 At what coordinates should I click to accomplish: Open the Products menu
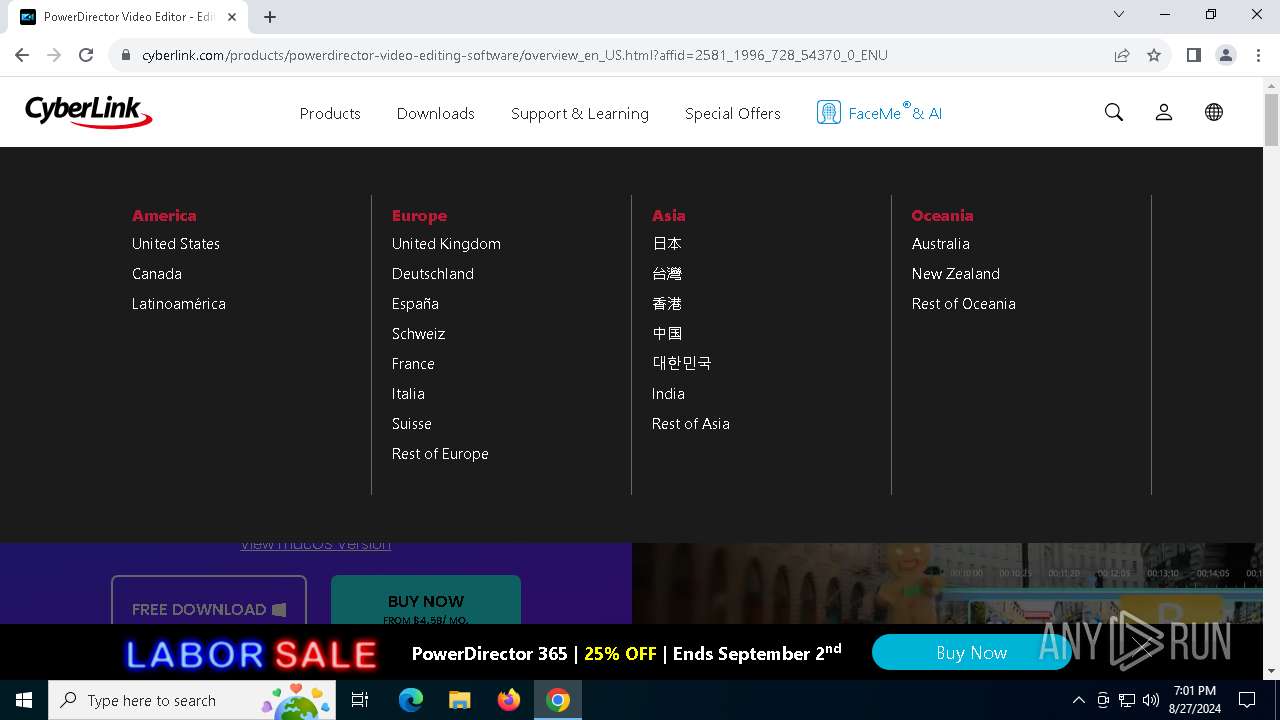(330, 113)
